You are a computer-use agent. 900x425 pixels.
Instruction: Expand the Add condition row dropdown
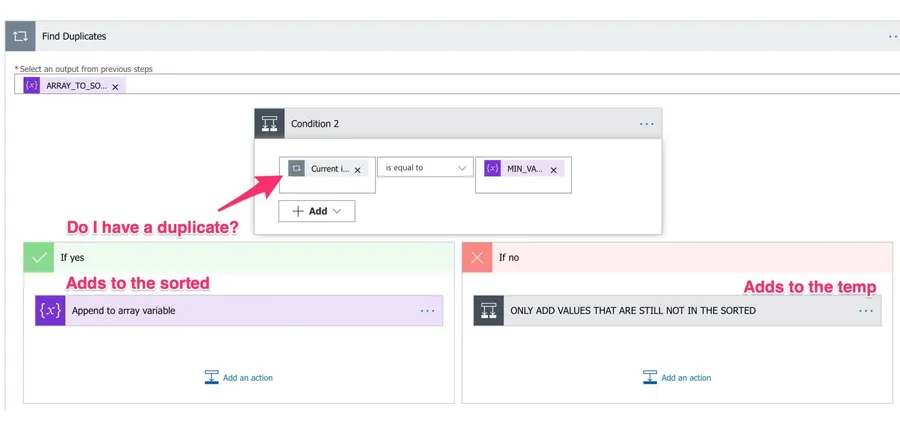(x=317, y=211)
